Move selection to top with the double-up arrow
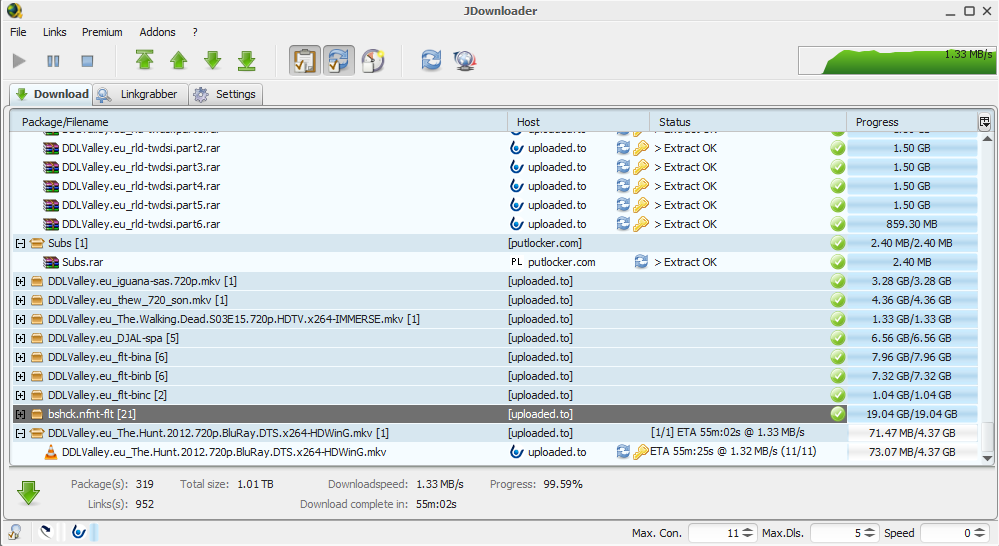 click(145, 61)
